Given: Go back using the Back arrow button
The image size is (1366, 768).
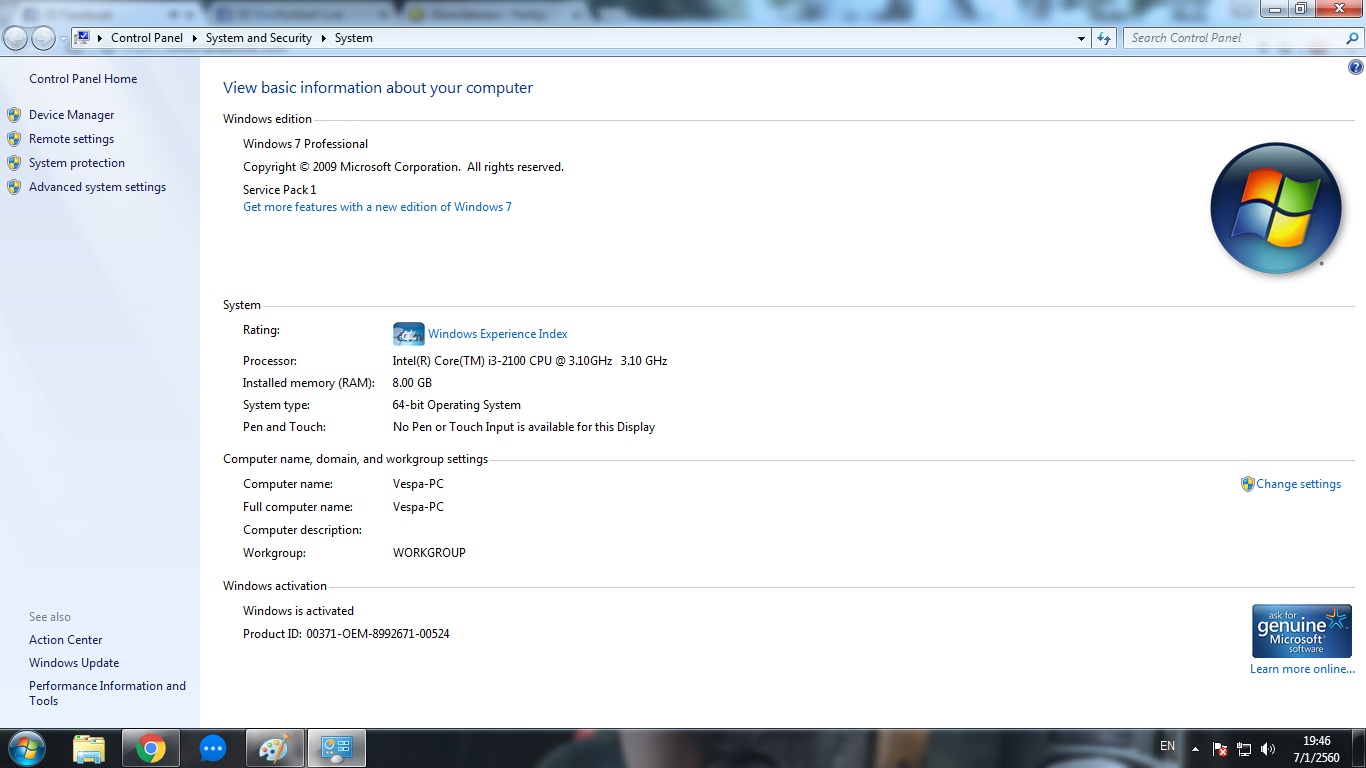Looking at the screenshot, I should coord(16,38).
